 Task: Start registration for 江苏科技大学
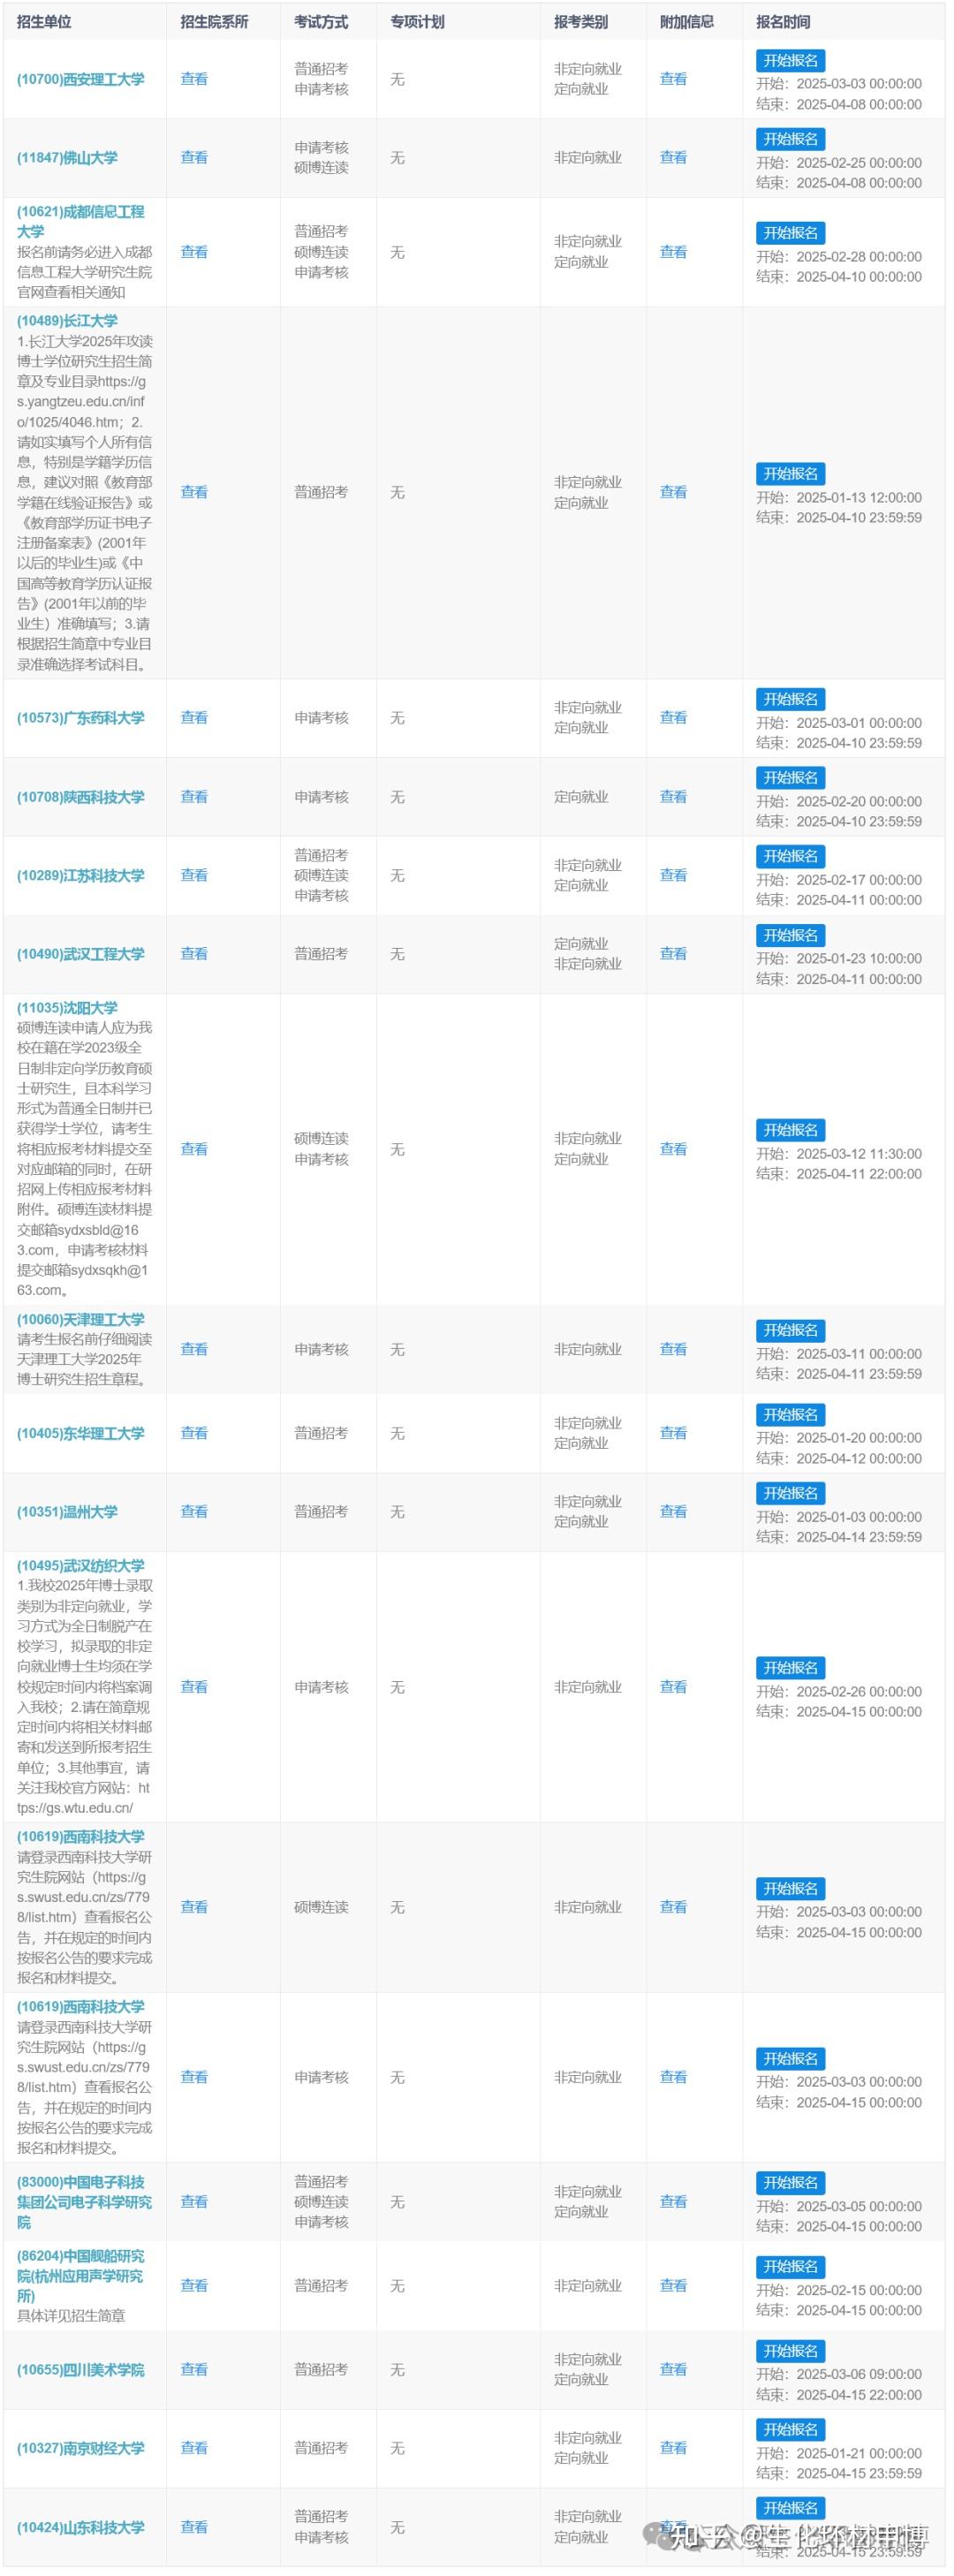[790, 856]
